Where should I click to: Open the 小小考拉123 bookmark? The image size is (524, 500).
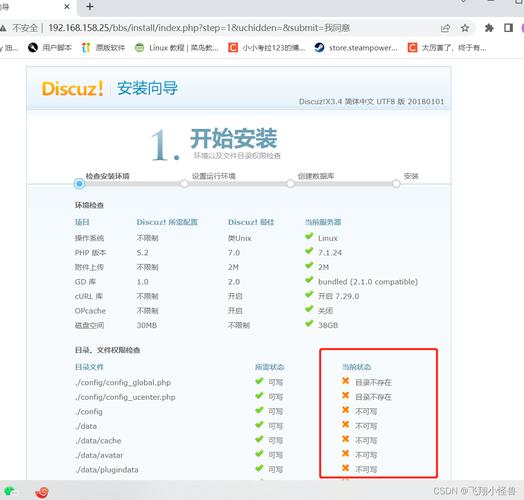click(267, 48)
